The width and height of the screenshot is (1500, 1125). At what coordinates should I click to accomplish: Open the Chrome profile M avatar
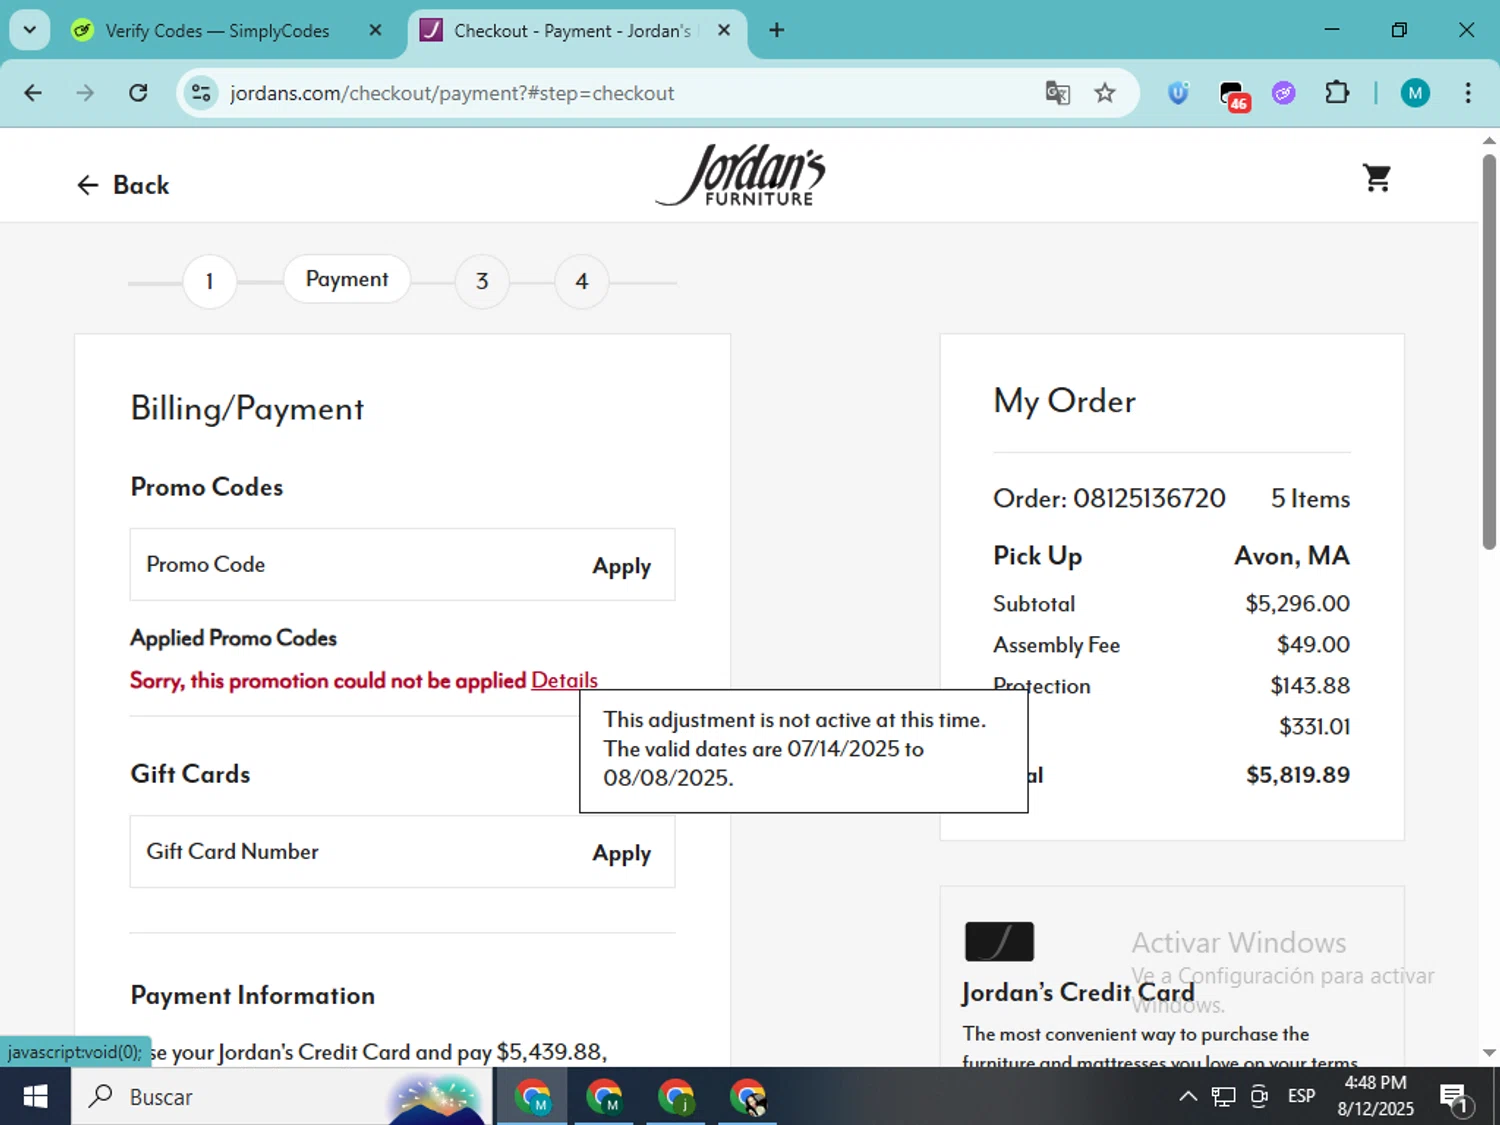tap(1414, 93)
